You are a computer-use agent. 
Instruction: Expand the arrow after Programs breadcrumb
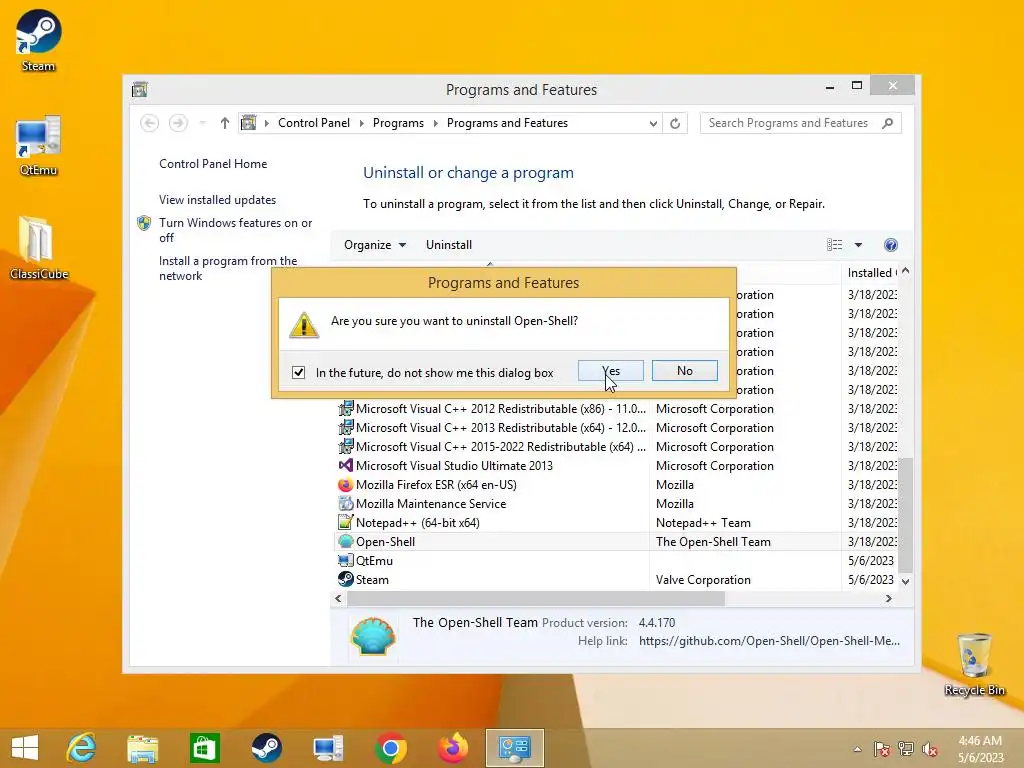(x=436, y=123)
